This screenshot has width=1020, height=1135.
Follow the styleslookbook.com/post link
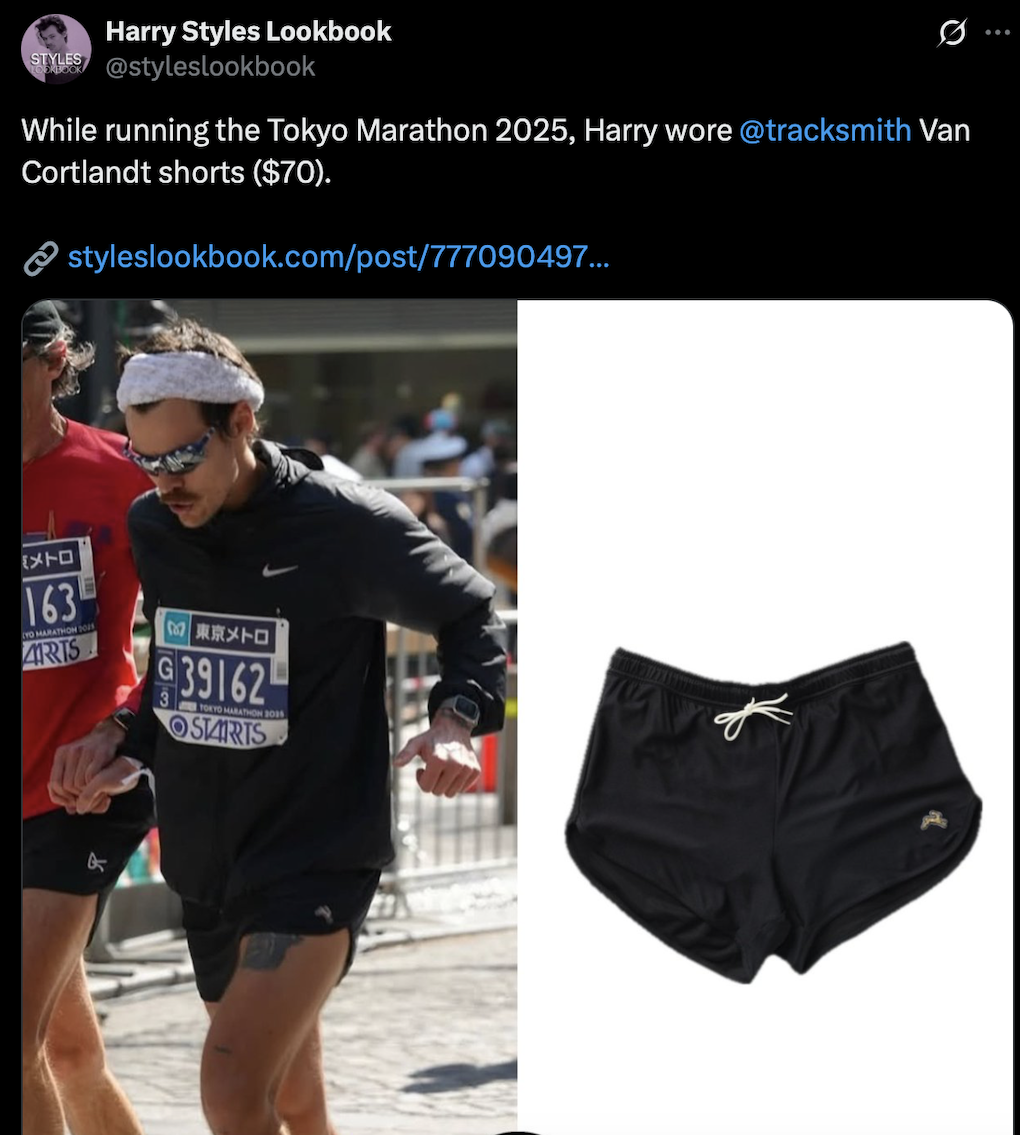338,257
